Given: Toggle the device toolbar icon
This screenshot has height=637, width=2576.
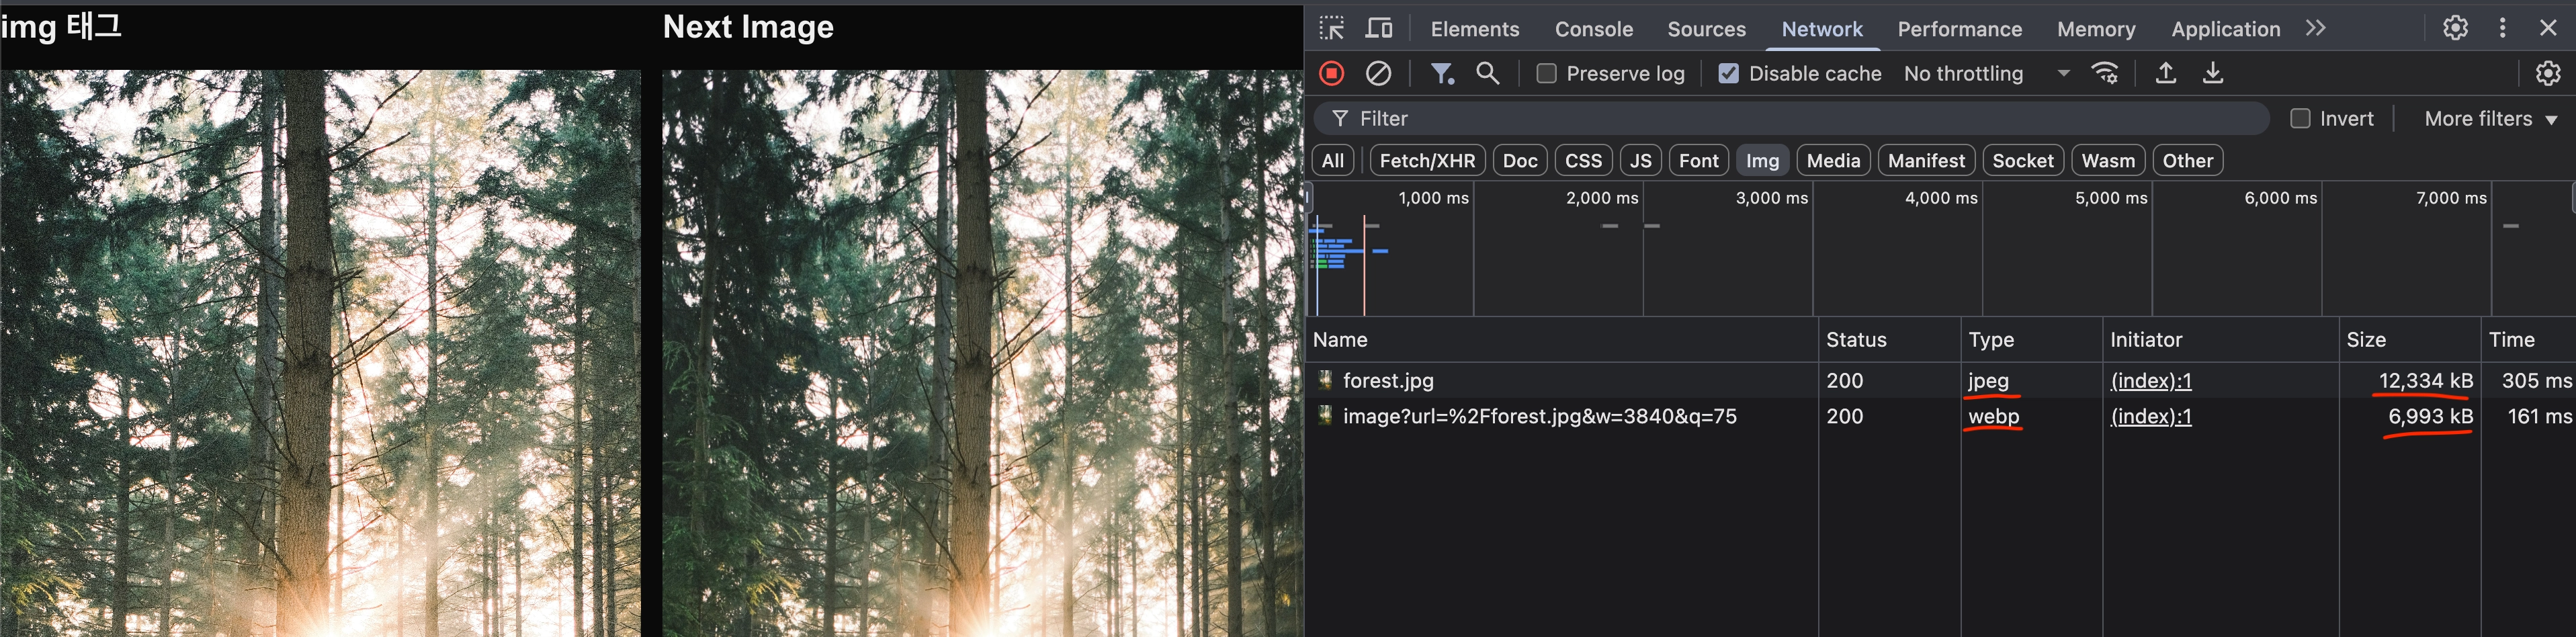Looking at the screenshot, I should coord(1379,28).
